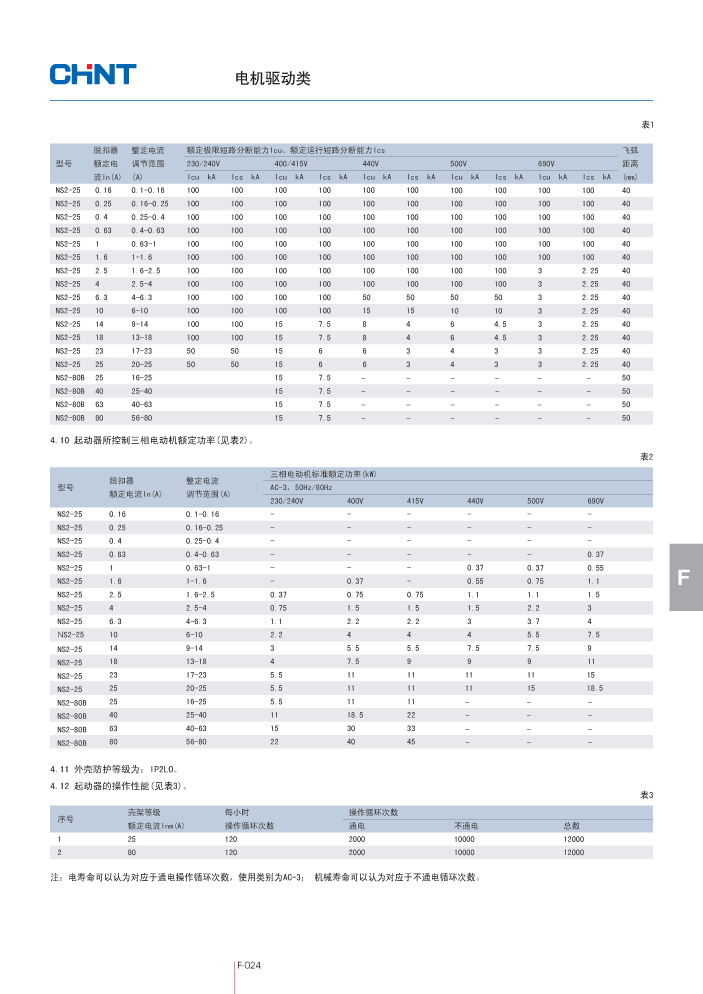Click the gray F section tab

click(x=683, y=577)
